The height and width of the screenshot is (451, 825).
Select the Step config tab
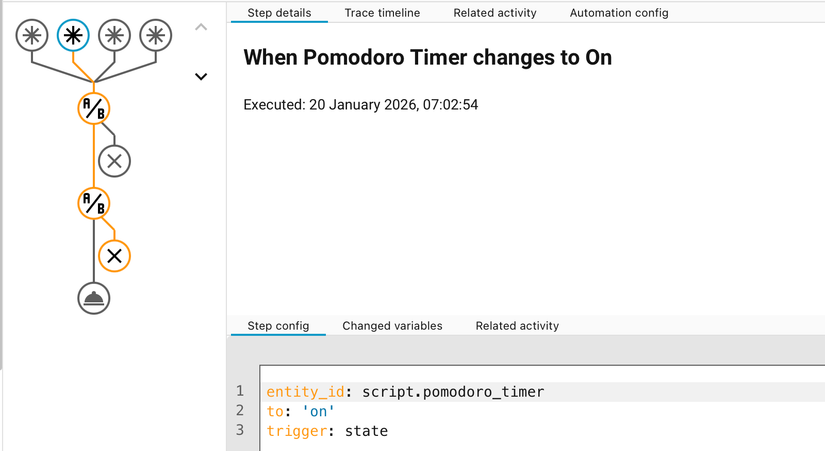click(x=278, y=326)
